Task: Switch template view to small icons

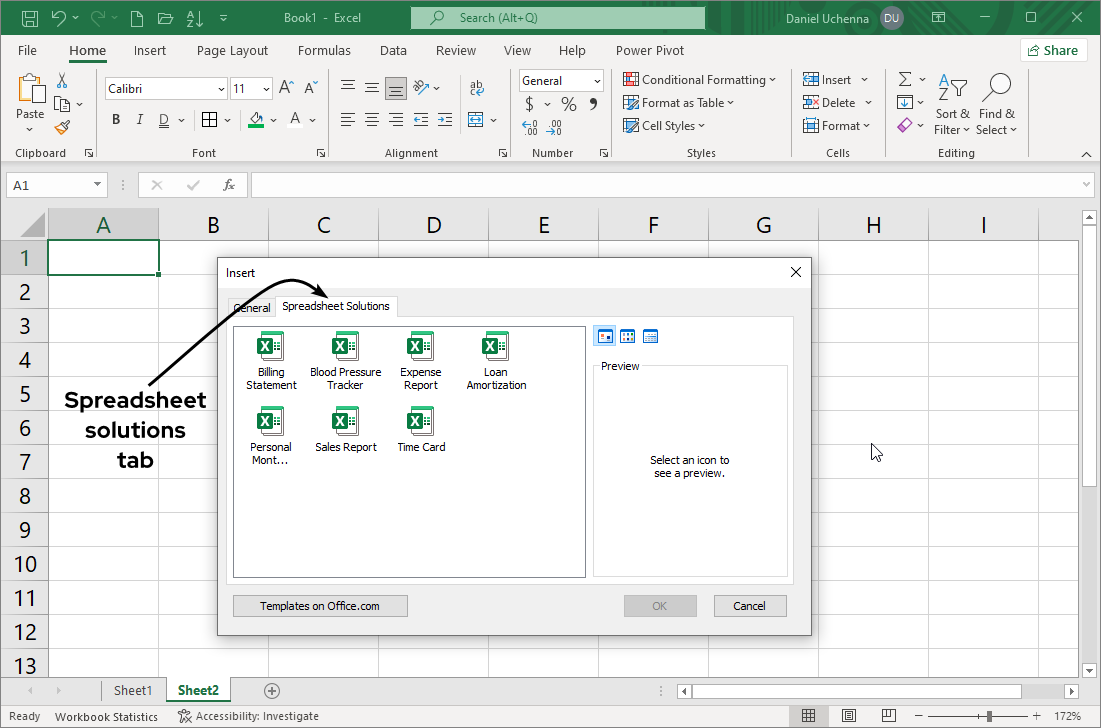Action: tap(627, 336)
